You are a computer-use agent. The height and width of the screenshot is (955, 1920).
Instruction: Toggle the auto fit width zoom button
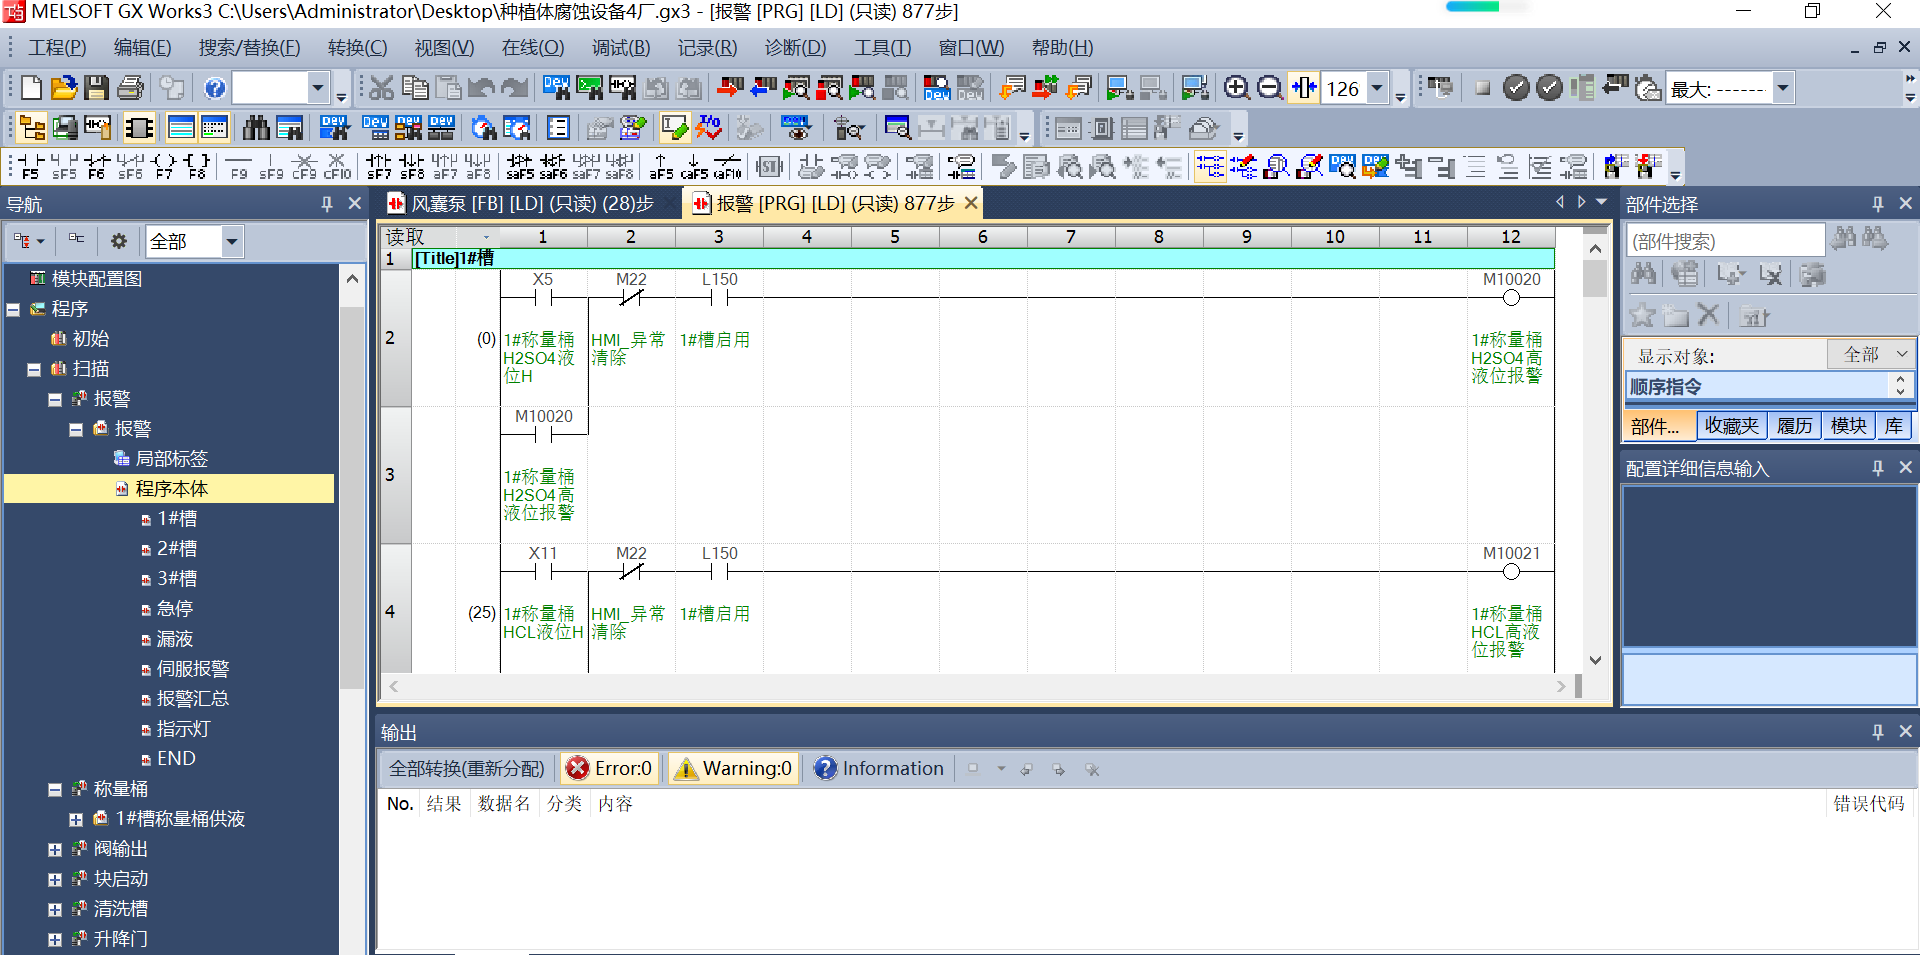1304,88
